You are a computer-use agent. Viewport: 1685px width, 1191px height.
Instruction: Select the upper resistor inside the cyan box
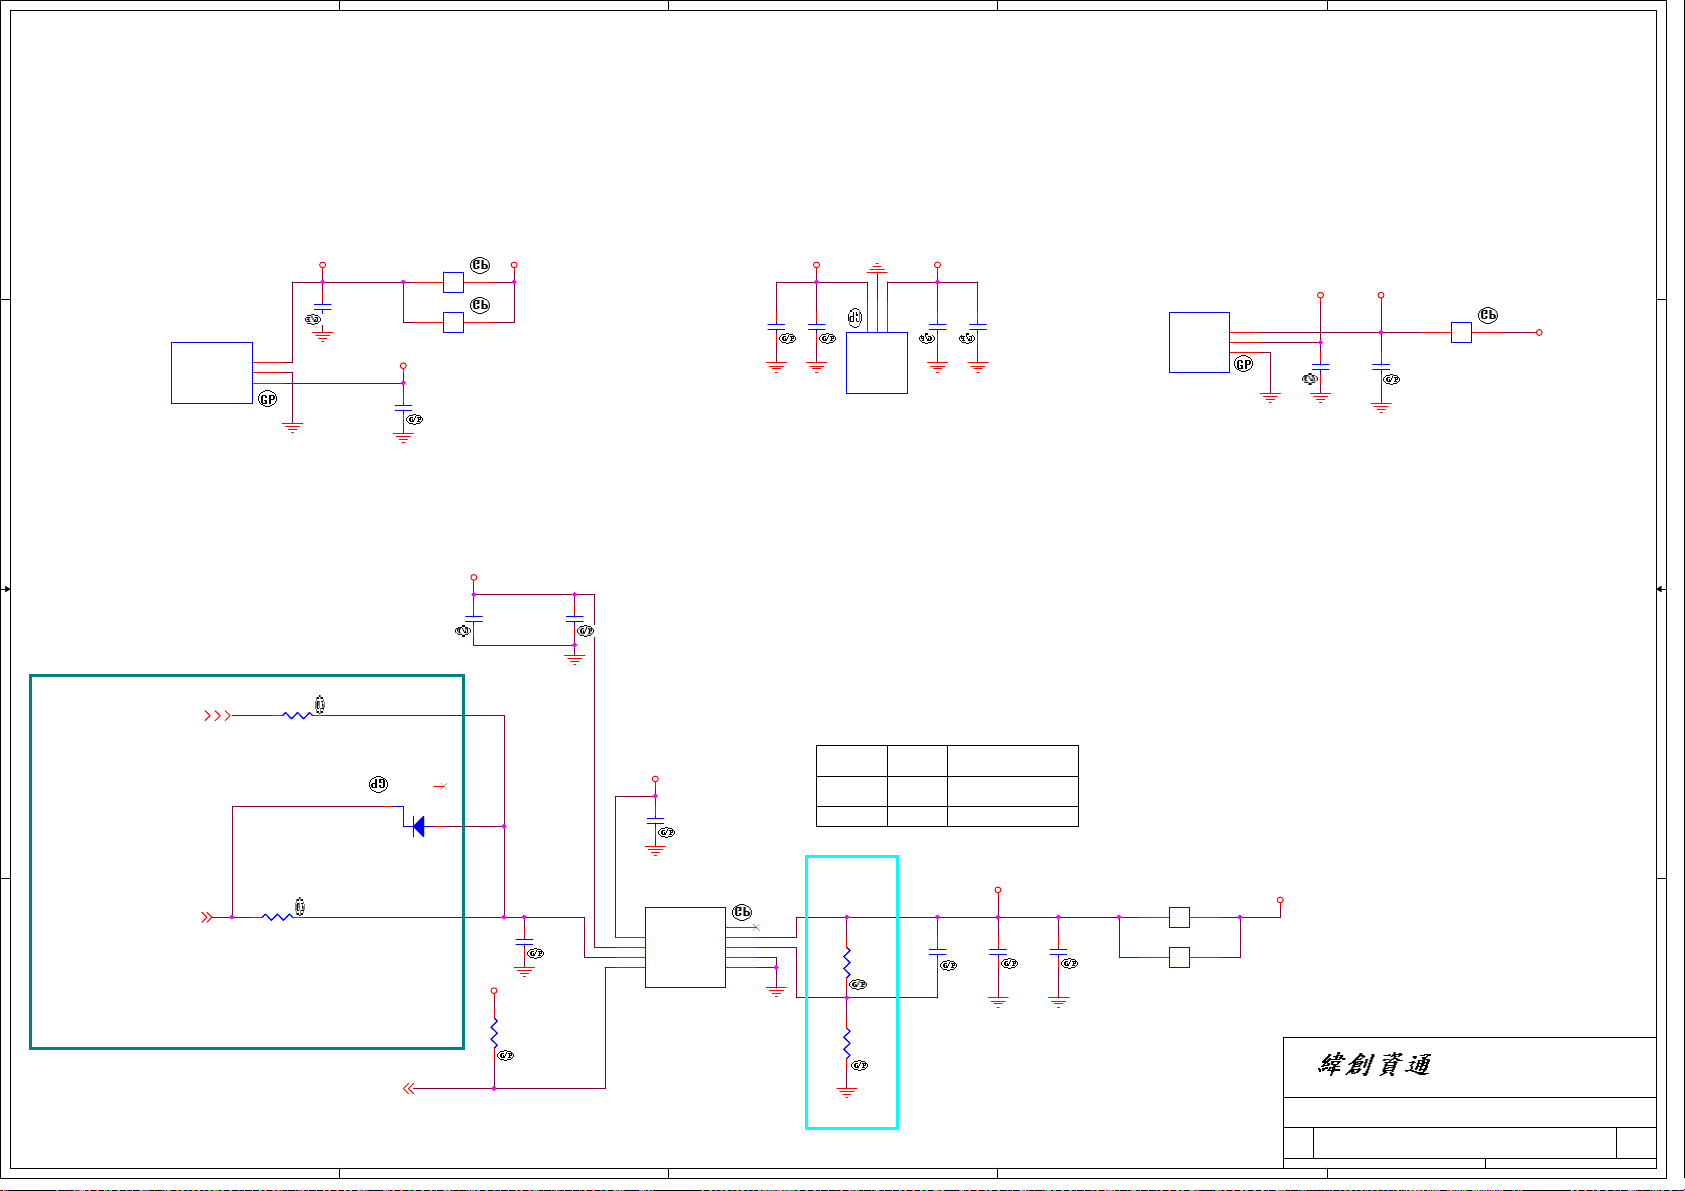(847, 962)
